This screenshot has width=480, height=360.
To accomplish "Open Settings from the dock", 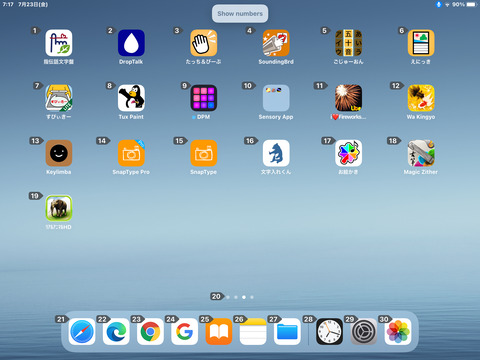I will (364, 332).
